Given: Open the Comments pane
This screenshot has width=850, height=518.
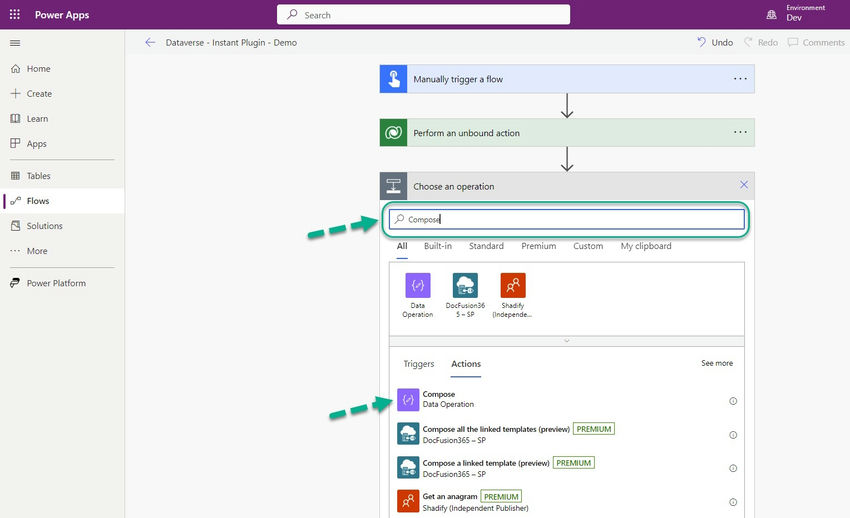Looking at the screenshot, I should (x=816, y=42).
